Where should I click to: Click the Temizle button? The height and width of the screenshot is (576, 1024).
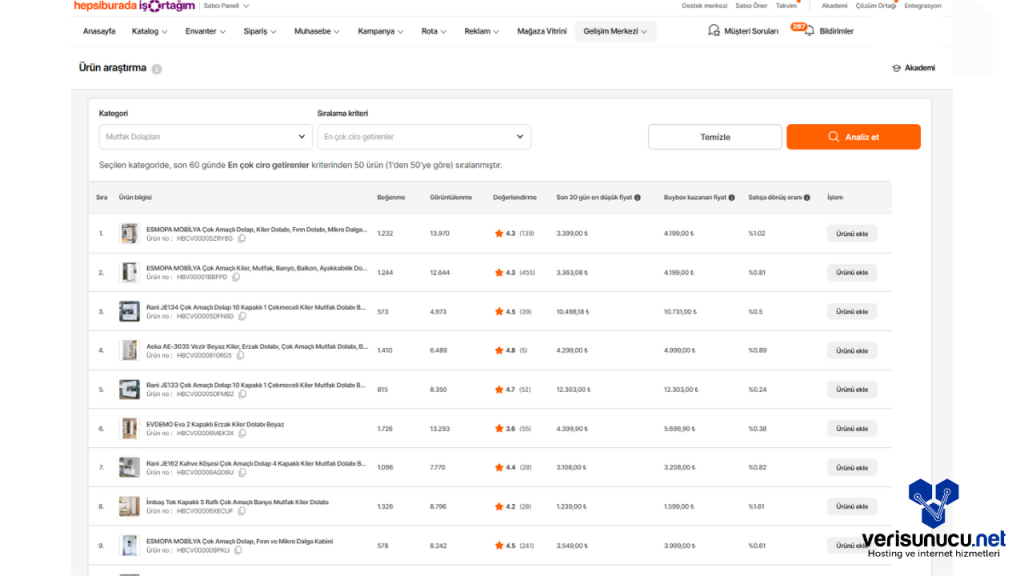[715, 137]
